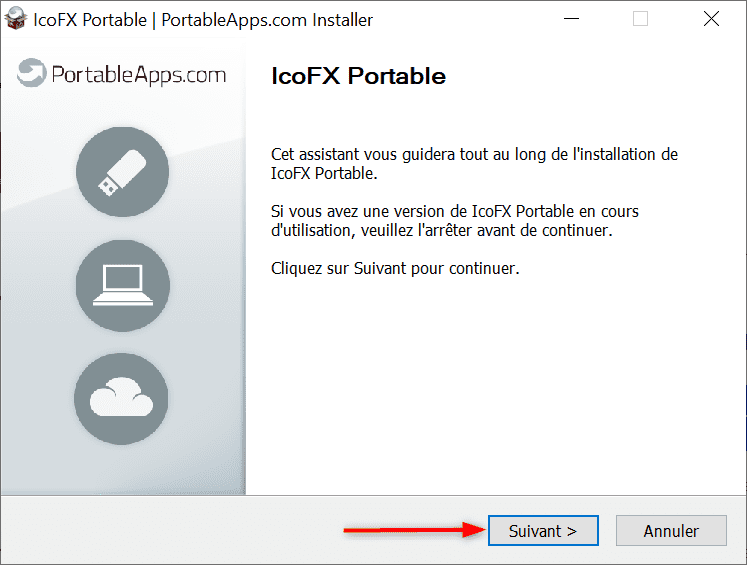Click the cloud storage icon

[x=121, y=399]
